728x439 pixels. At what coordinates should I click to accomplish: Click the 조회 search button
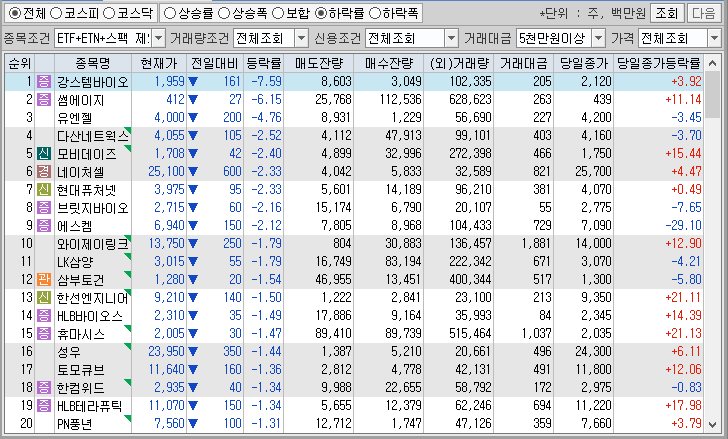pos(666,13)
